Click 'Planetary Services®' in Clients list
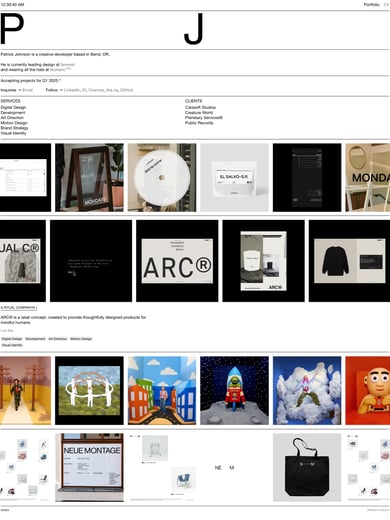The image size is (390, 520). click(x=204, y=118)
